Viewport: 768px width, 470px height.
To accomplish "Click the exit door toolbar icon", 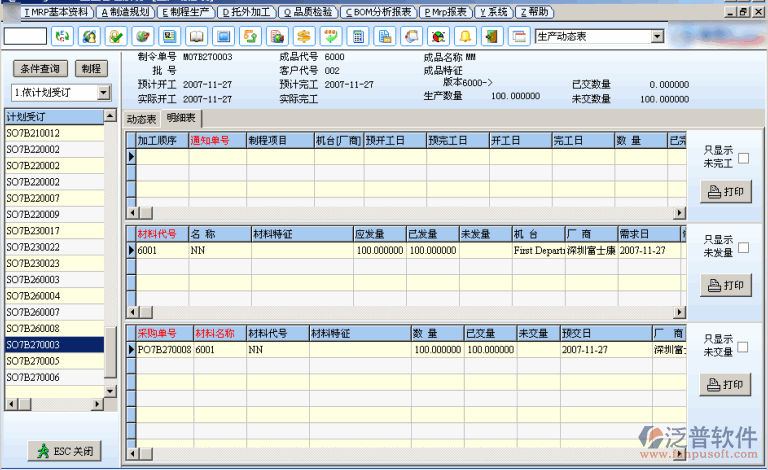I will (491, 37).
